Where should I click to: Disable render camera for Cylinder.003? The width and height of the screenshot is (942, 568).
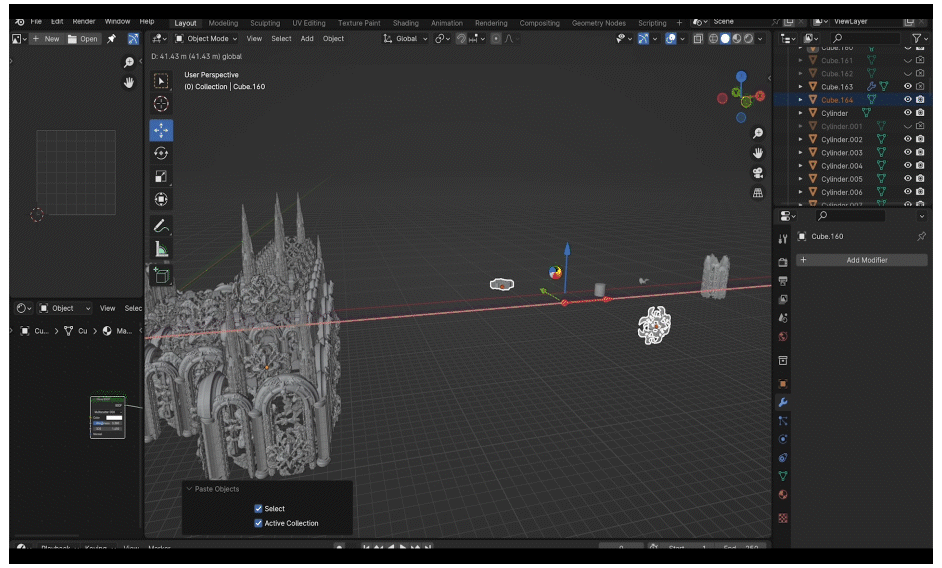point(920,153)
